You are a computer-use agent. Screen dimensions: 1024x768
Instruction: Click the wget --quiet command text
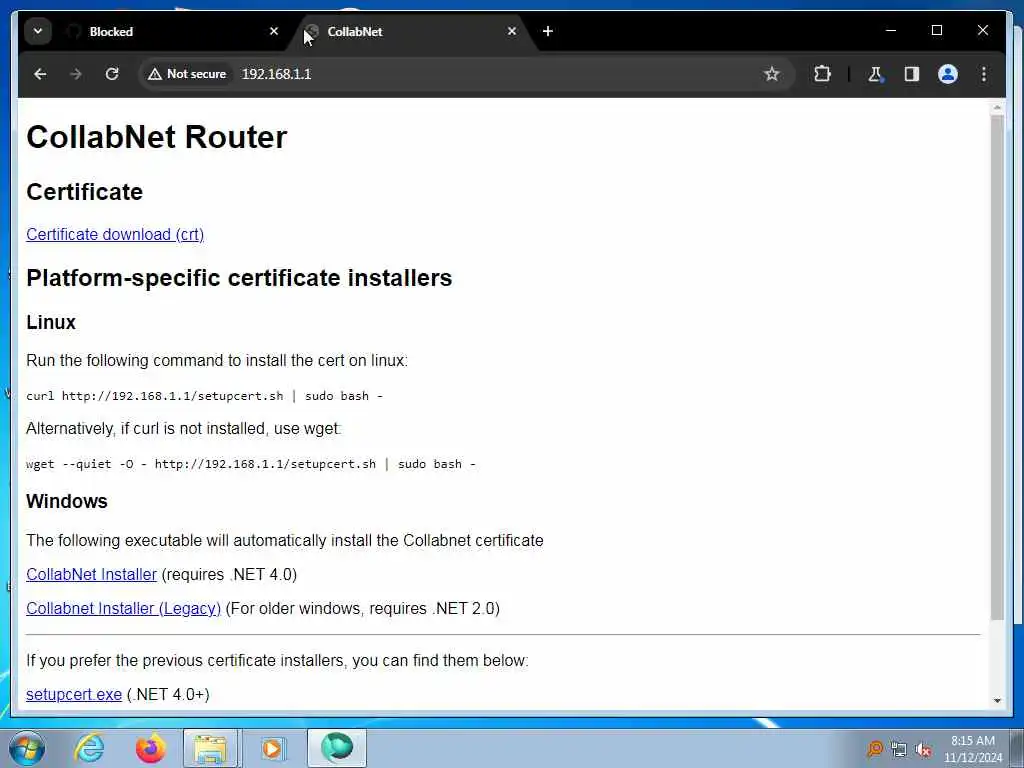click(251, 464)
